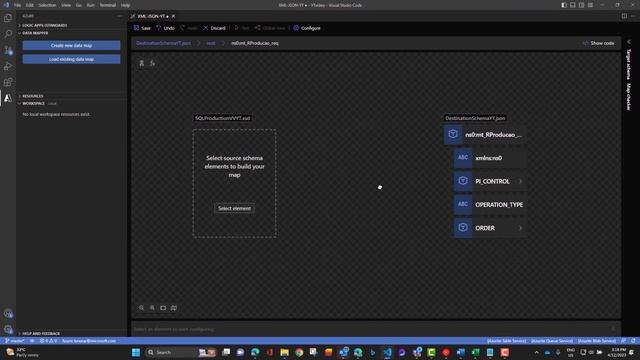Image resolution: width=640 pixels, height=360 pixels.
Task: Open the Edit menu
Action: click(30, 5)
